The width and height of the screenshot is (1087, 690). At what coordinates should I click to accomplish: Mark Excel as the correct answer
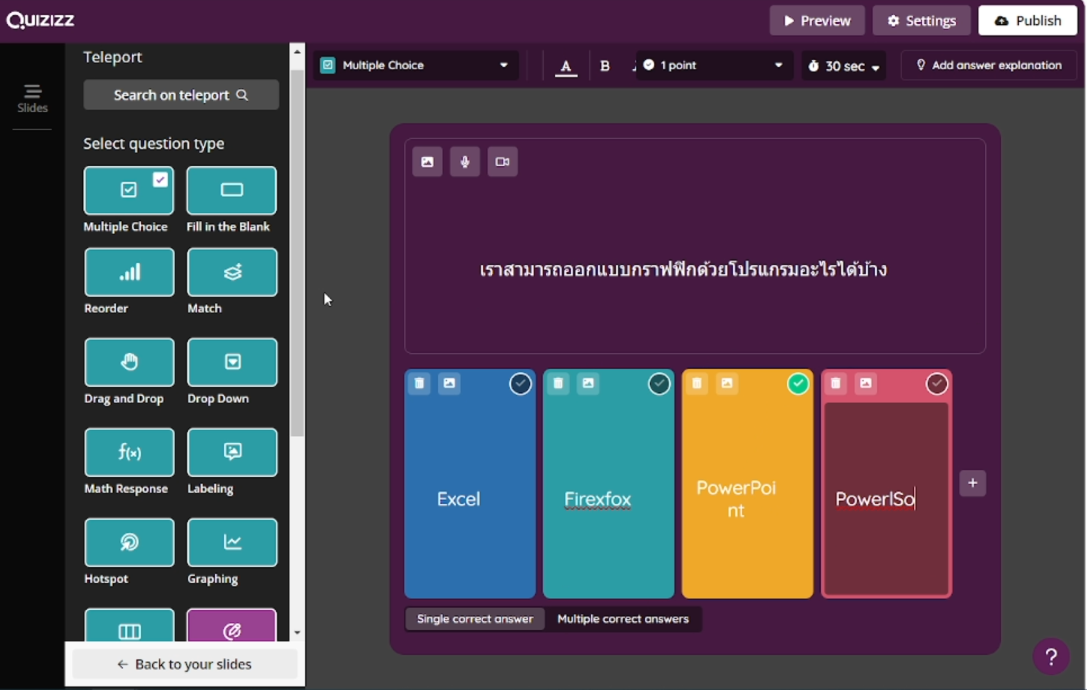[x=520, y=384]
